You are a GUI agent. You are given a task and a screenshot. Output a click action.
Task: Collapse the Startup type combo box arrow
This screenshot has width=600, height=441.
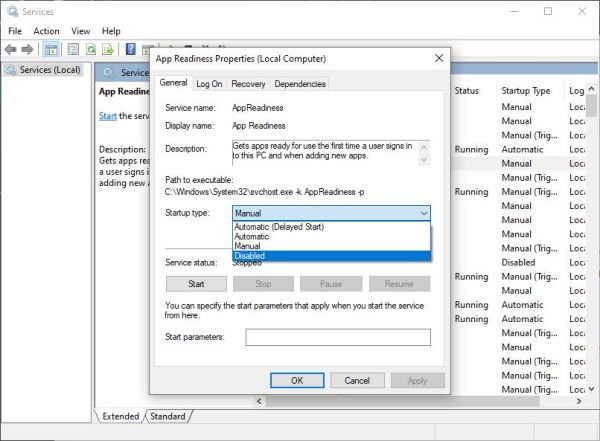(x=424, y=213)
